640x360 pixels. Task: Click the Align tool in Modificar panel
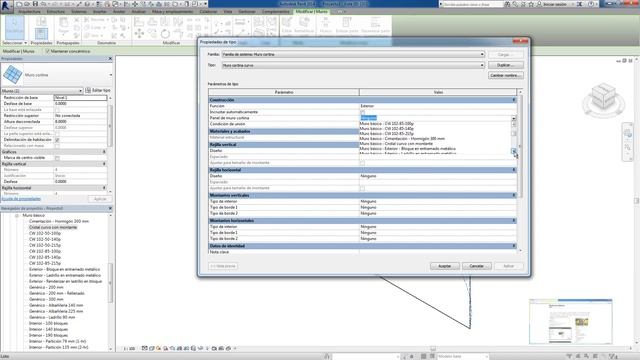coord(139,22)
